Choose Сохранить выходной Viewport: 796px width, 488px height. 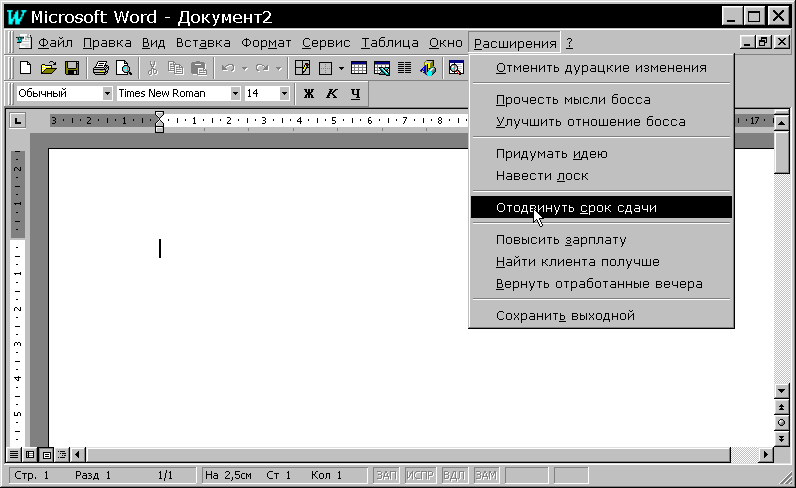tap(602, 315)
